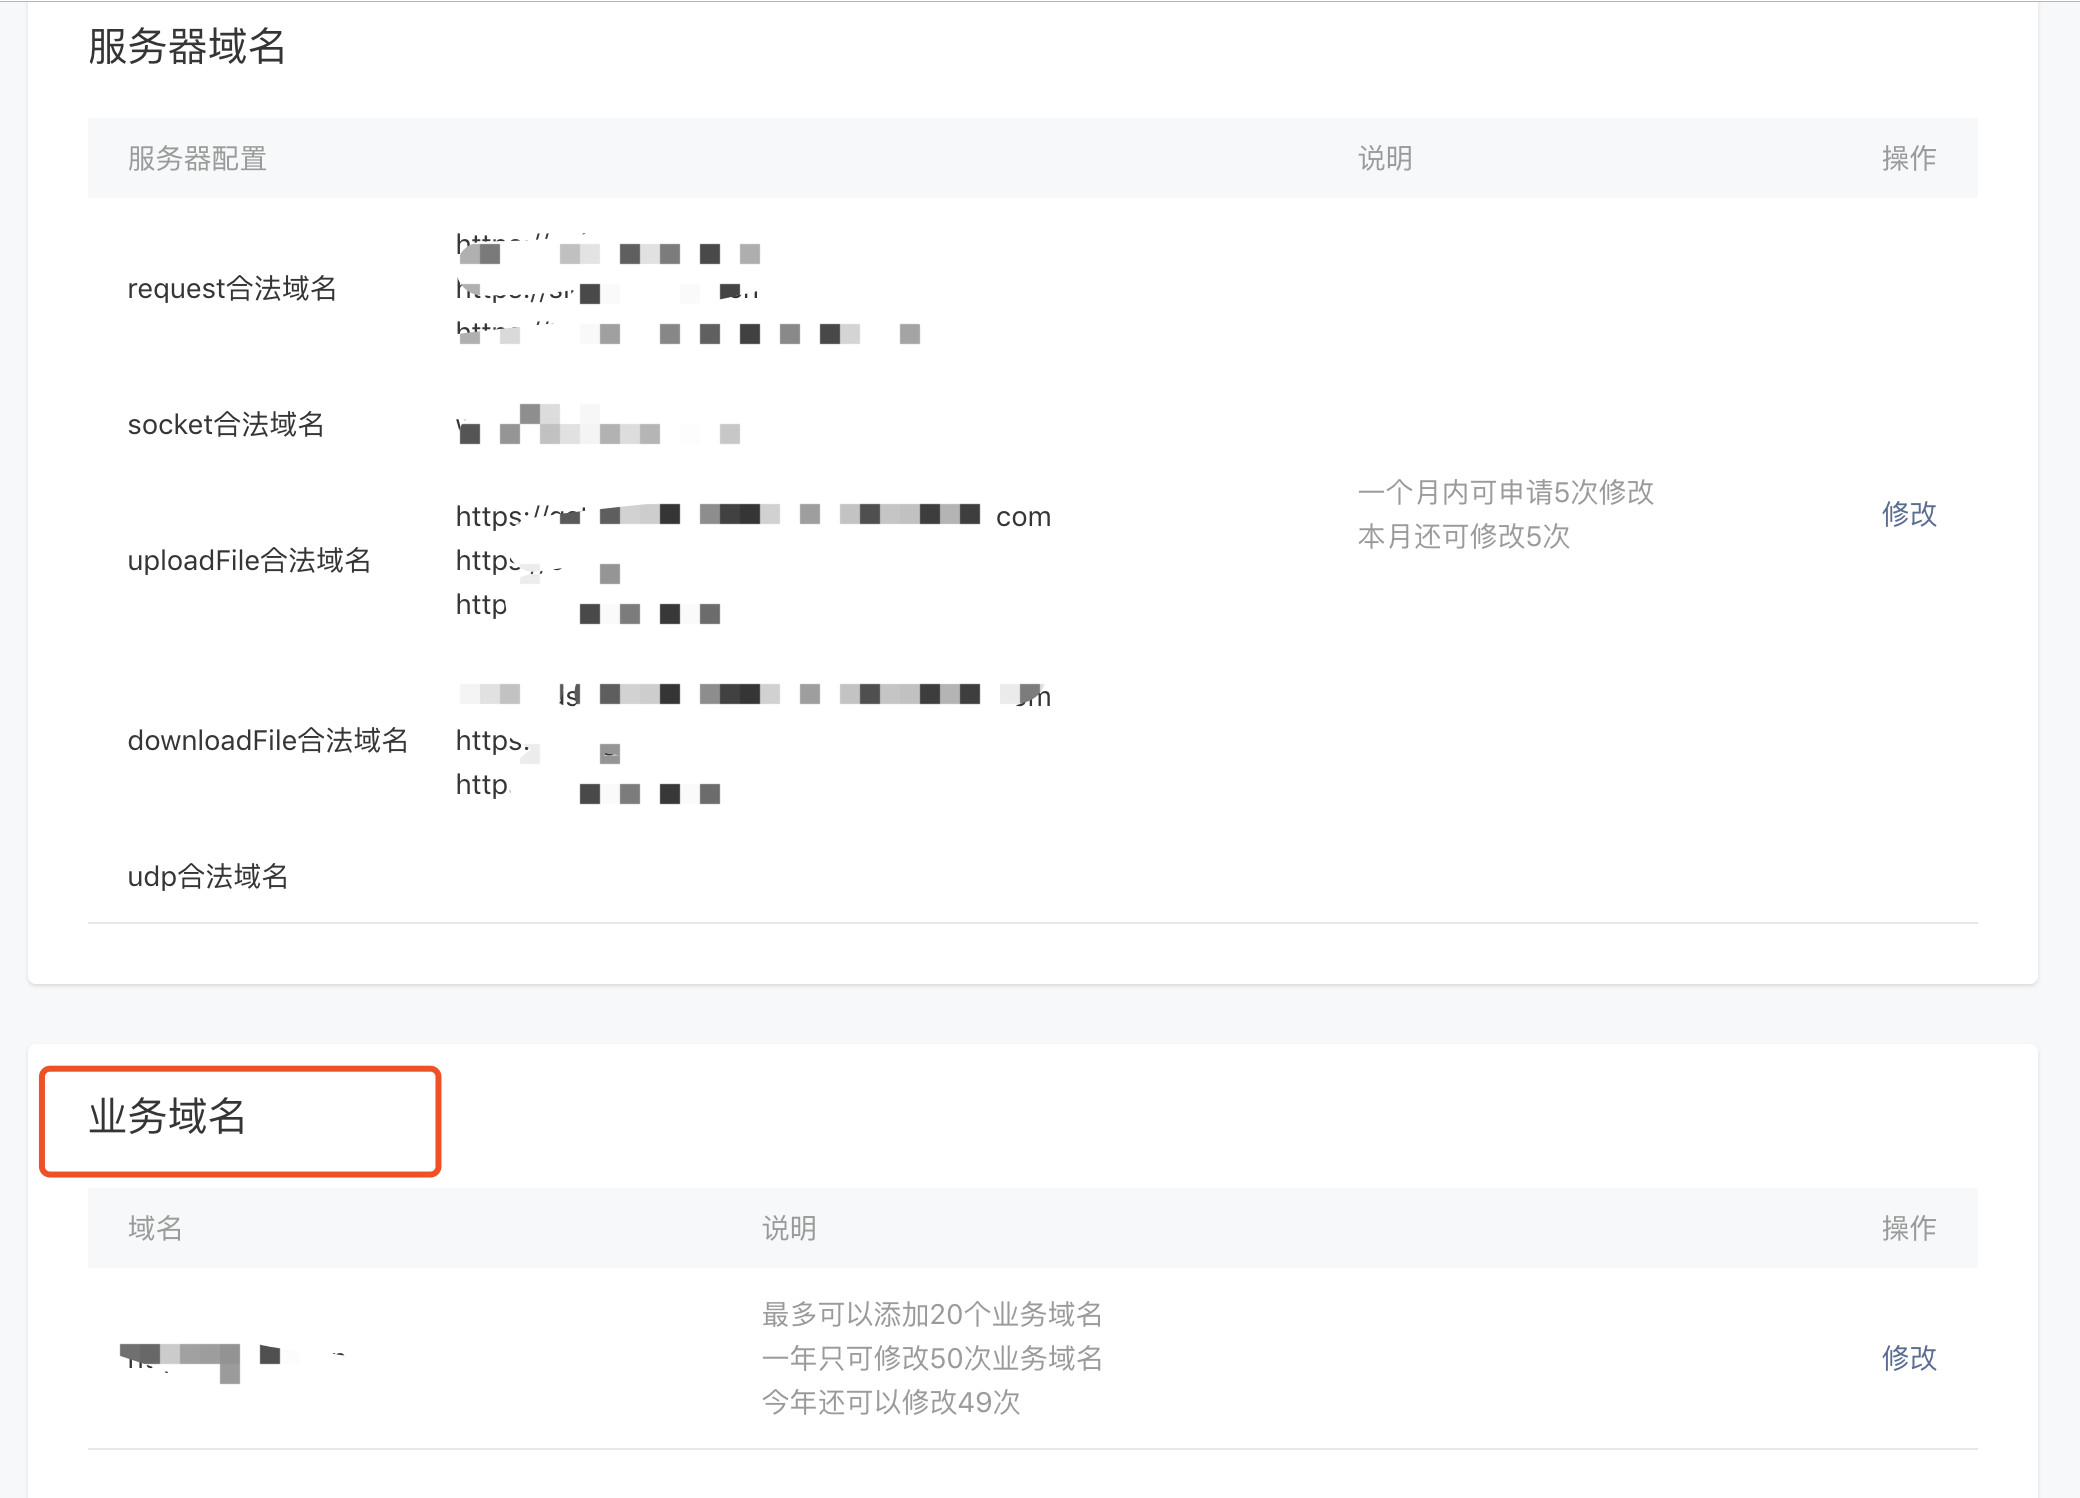Image resolution: width=2080 pixels, height=1498 pixels.
Task: Click the uploadFile domain ending in com
Action: click(x=753, y=516)
